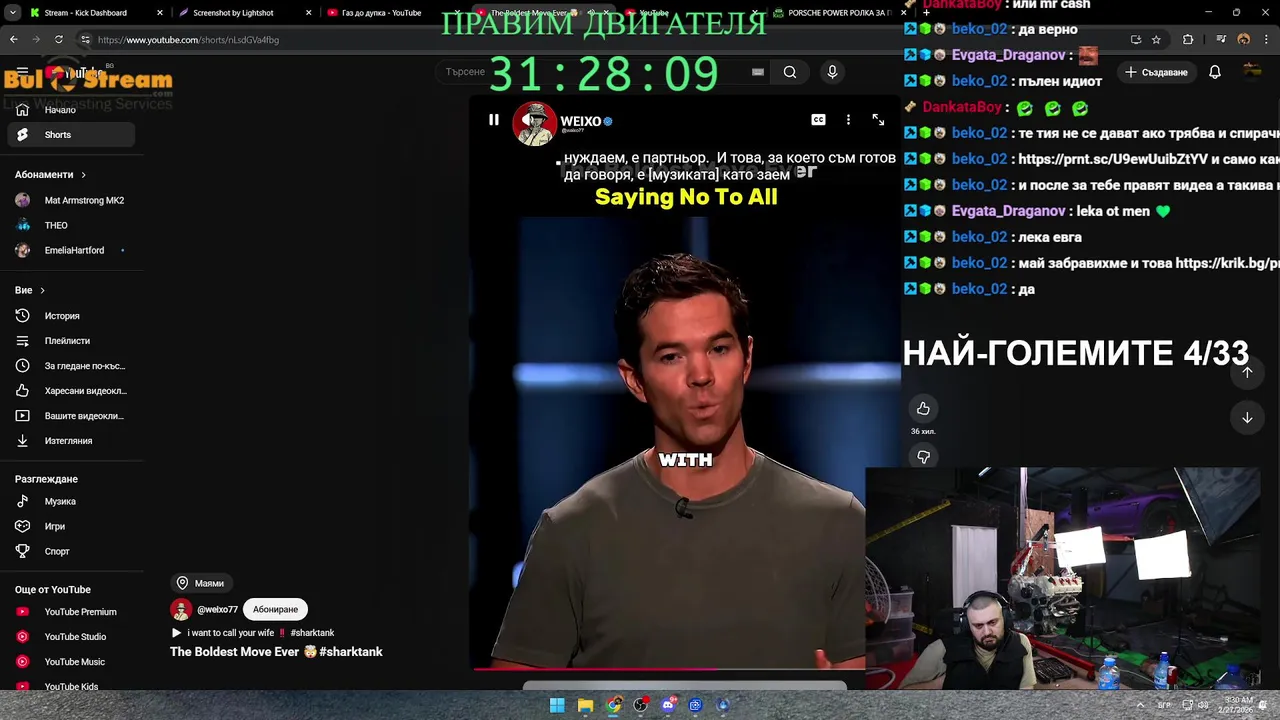The width and height of the screenshot is (1280, 720).
Task: Dislike the Short with the thumbs down icon
Action: [x=923, y=457]
